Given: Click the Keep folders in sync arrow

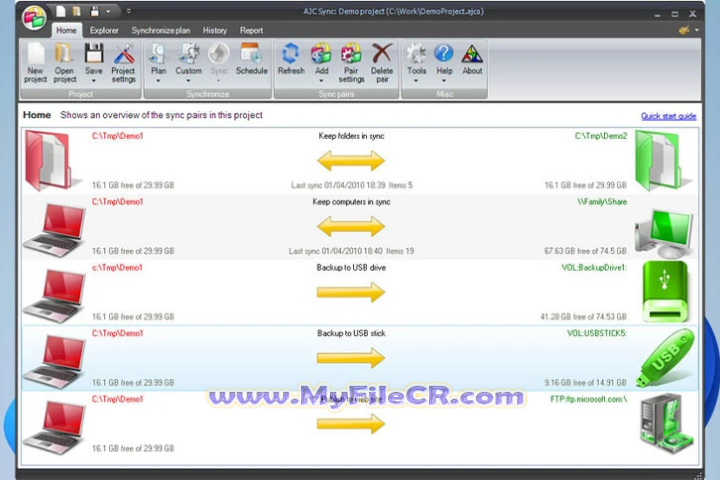Looking at the screenshot, I should click(x=350, y=161).
